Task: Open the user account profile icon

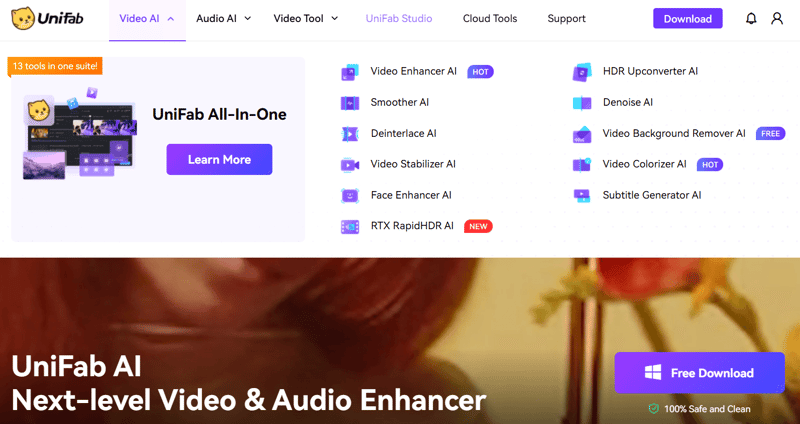Action: [x=777, y=19]
